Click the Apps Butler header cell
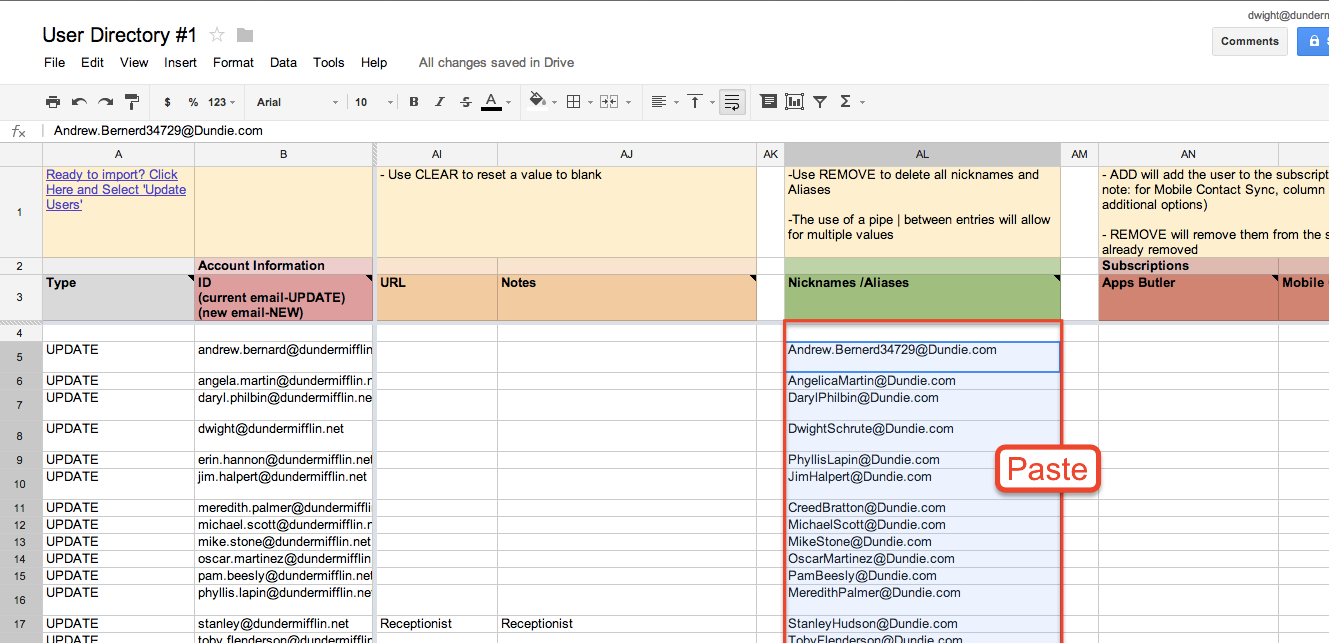This screenshot has height=643, width=1329. pyautogui.click(x=1188, y=297)
